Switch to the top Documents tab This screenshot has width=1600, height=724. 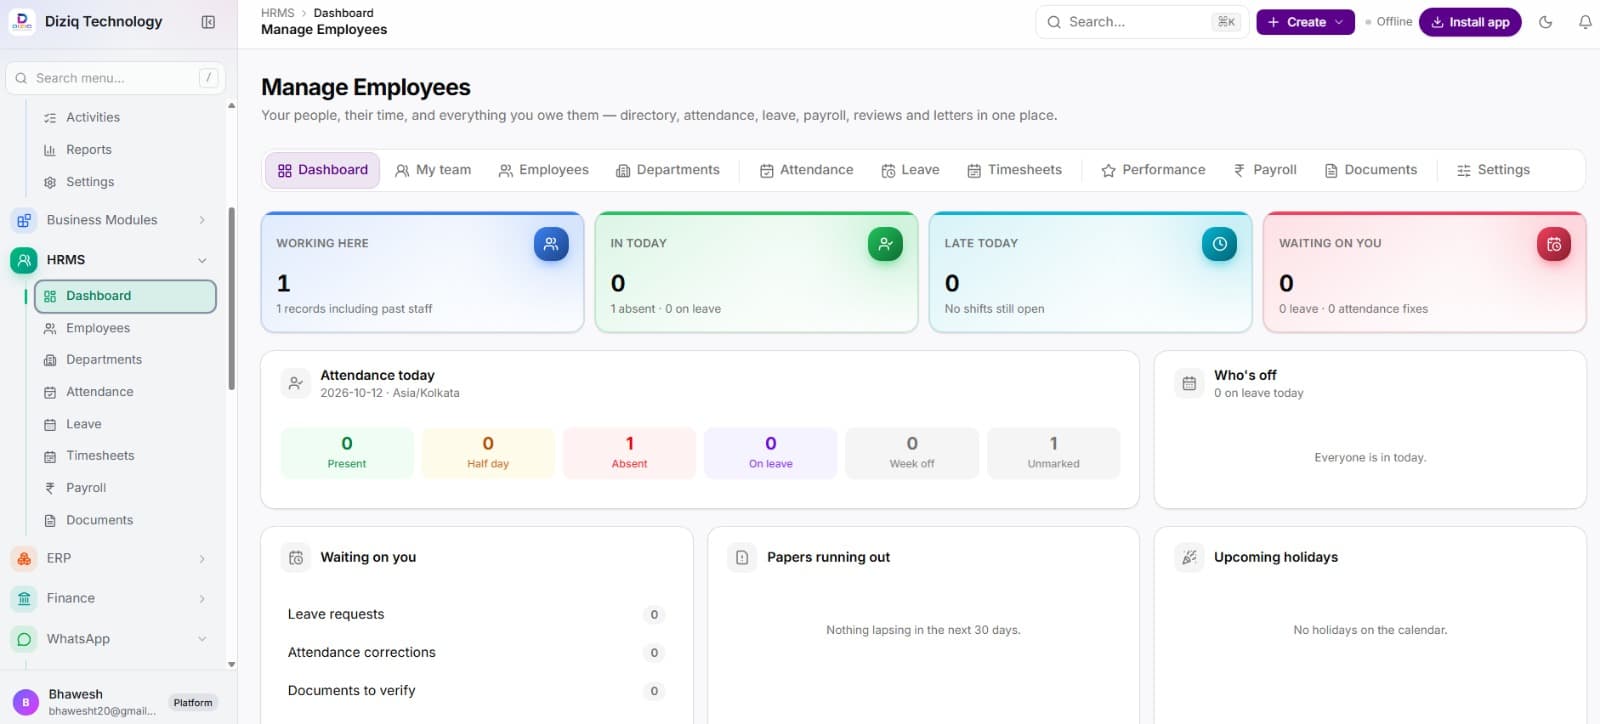tap(1371, 170)
